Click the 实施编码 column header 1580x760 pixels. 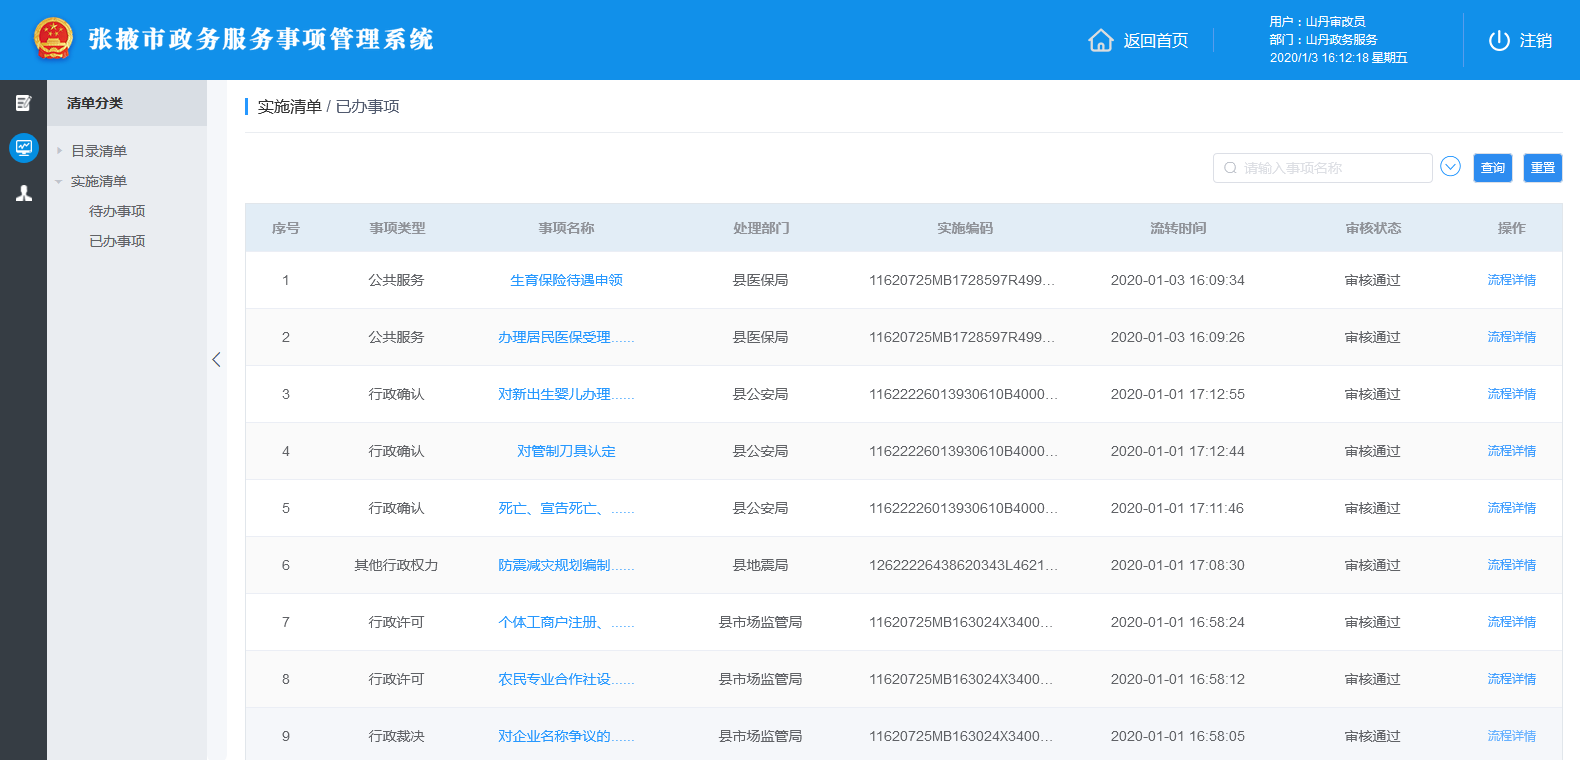[x=965, y=228]
